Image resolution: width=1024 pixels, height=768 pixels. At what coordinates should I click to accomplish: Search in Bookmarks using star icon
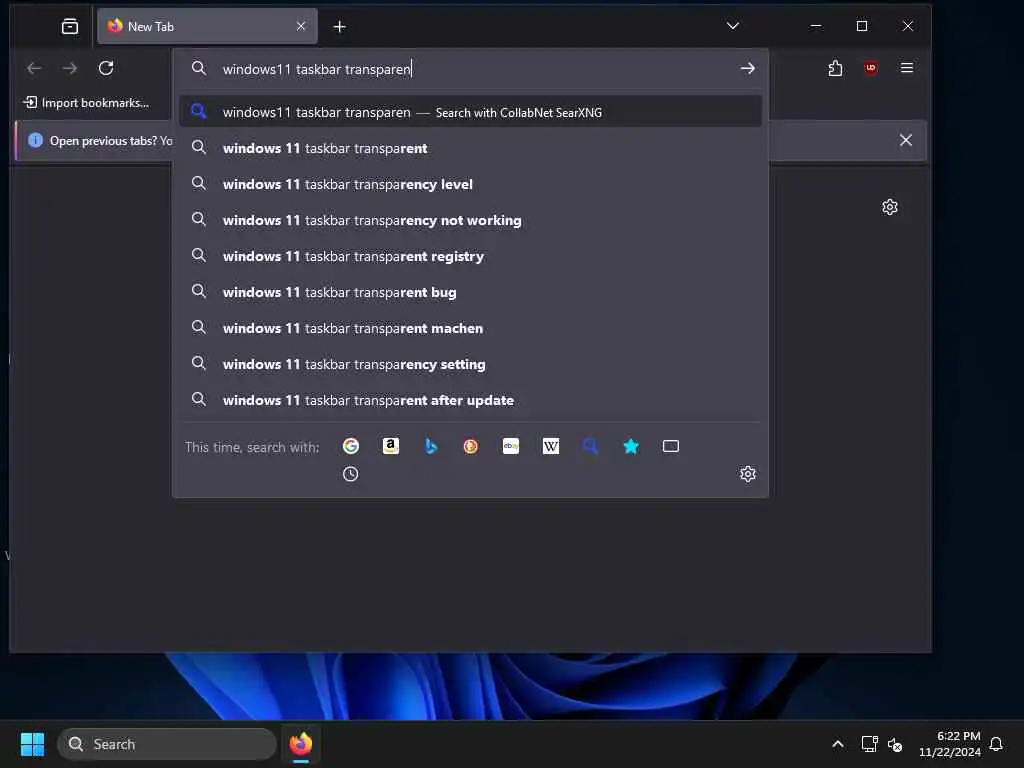631,446
